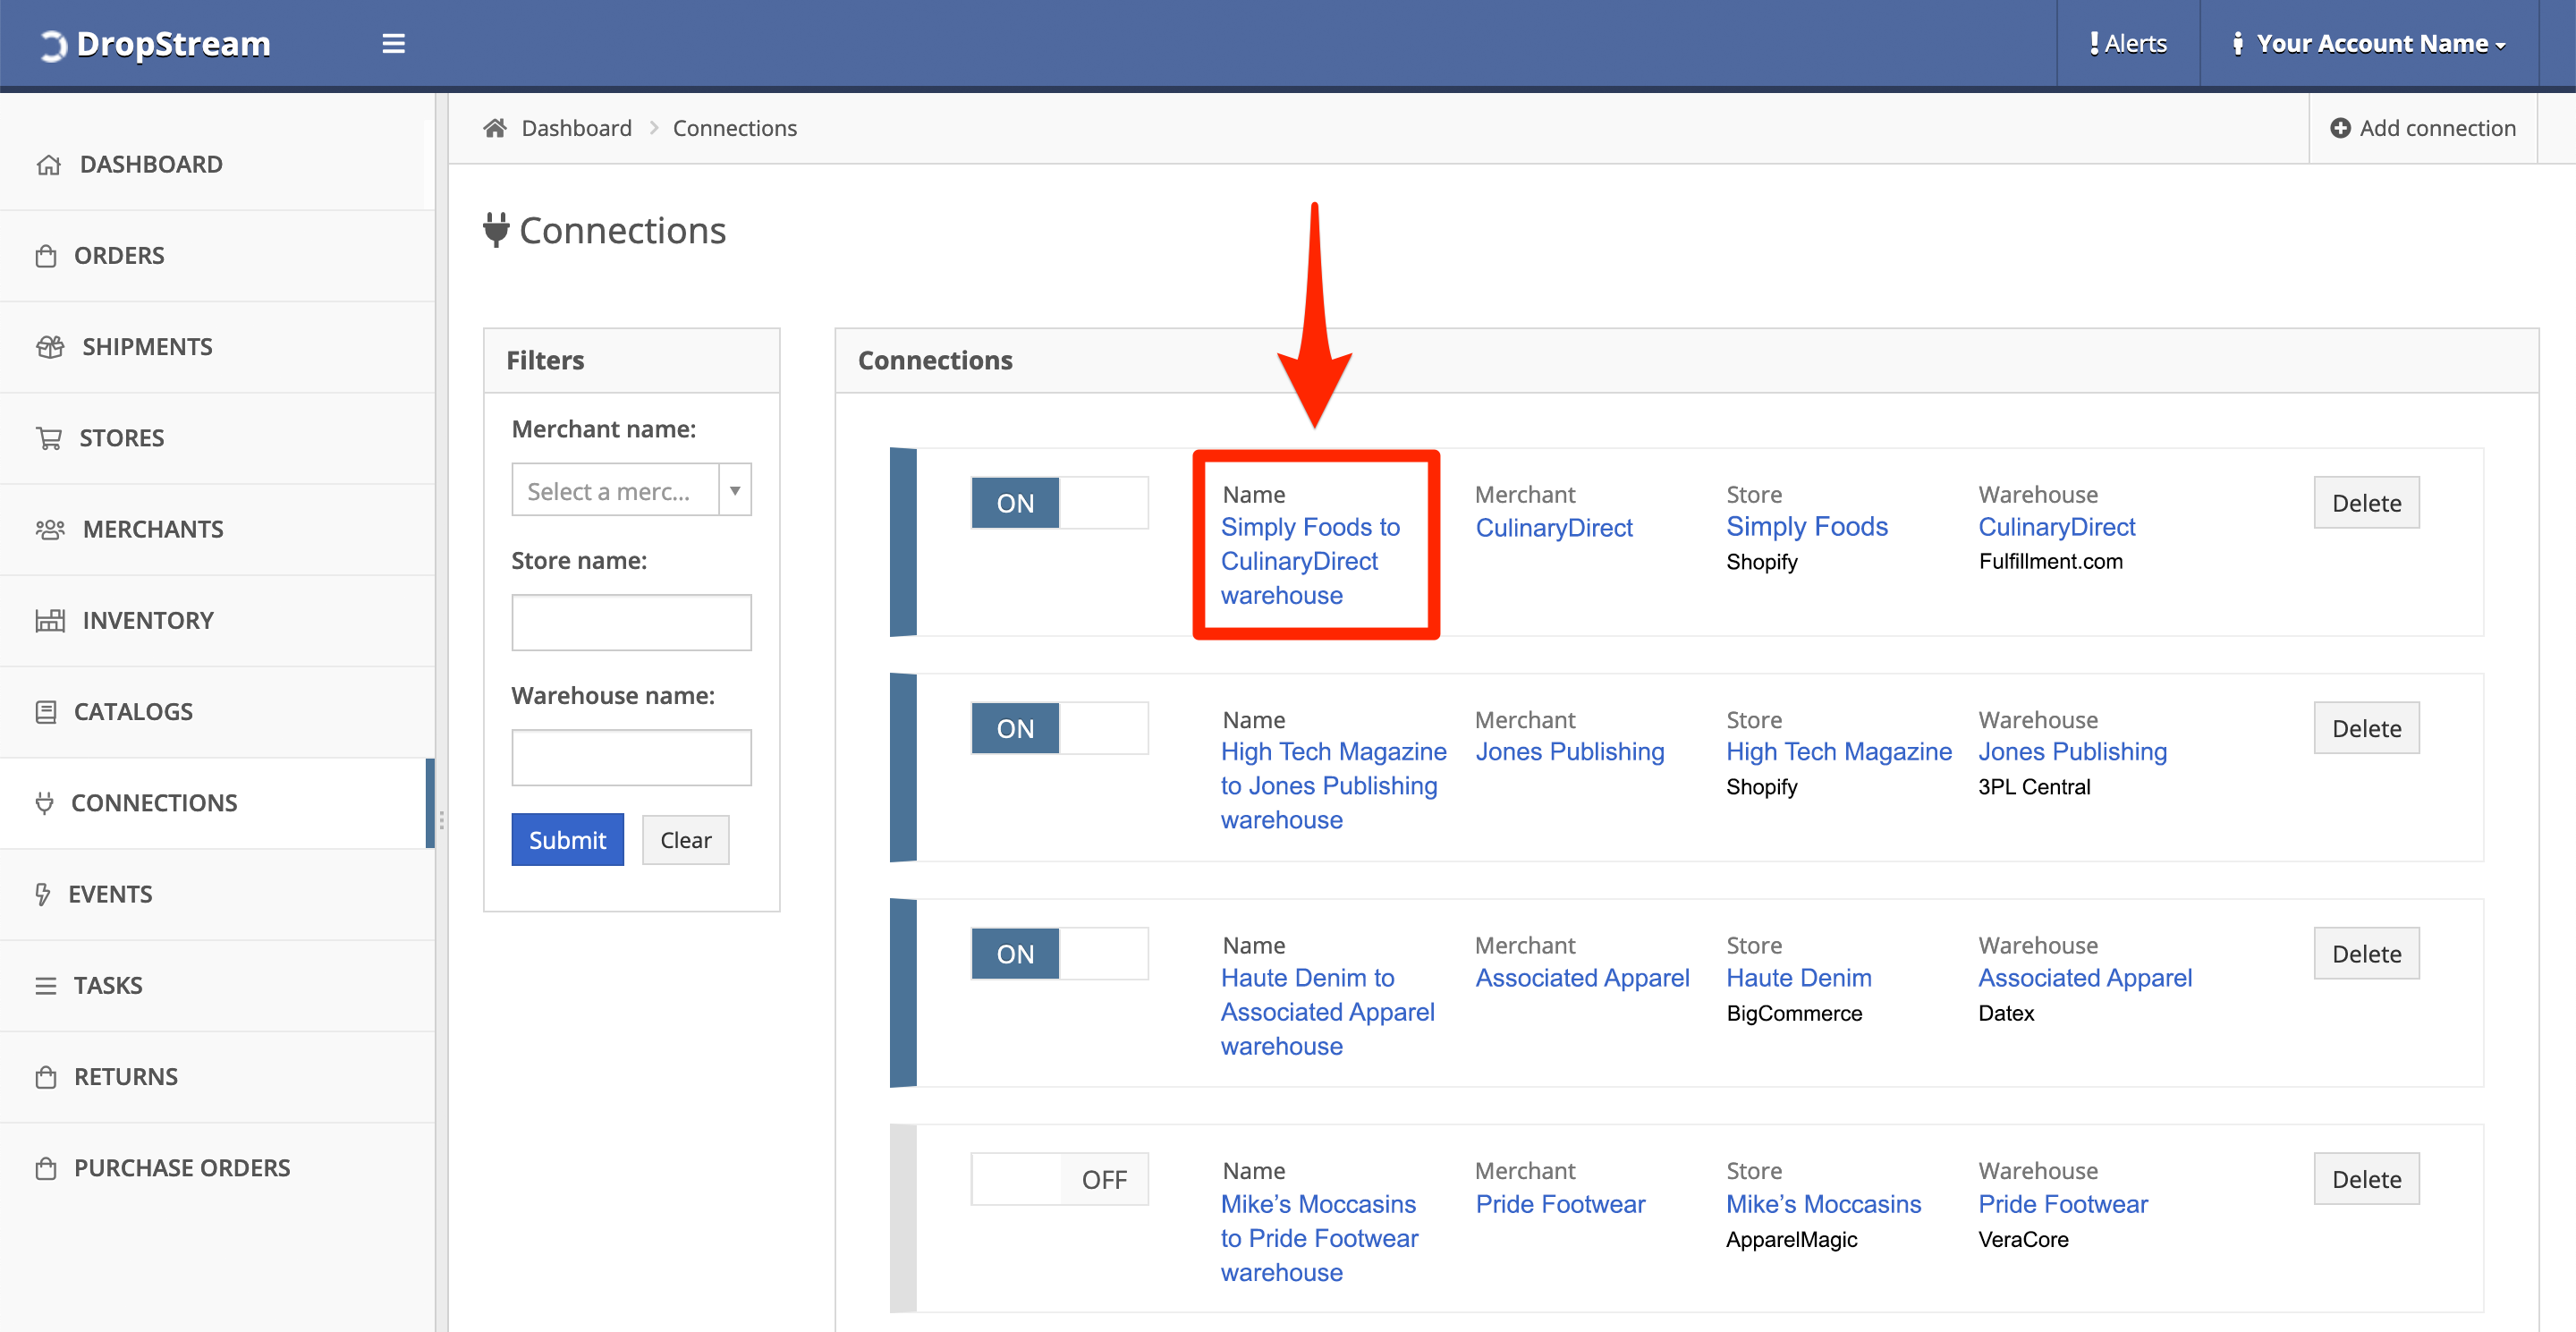
Task: Open CATALOGS in the sidebar
Action: pyautogui.click(x=217, y=712)
